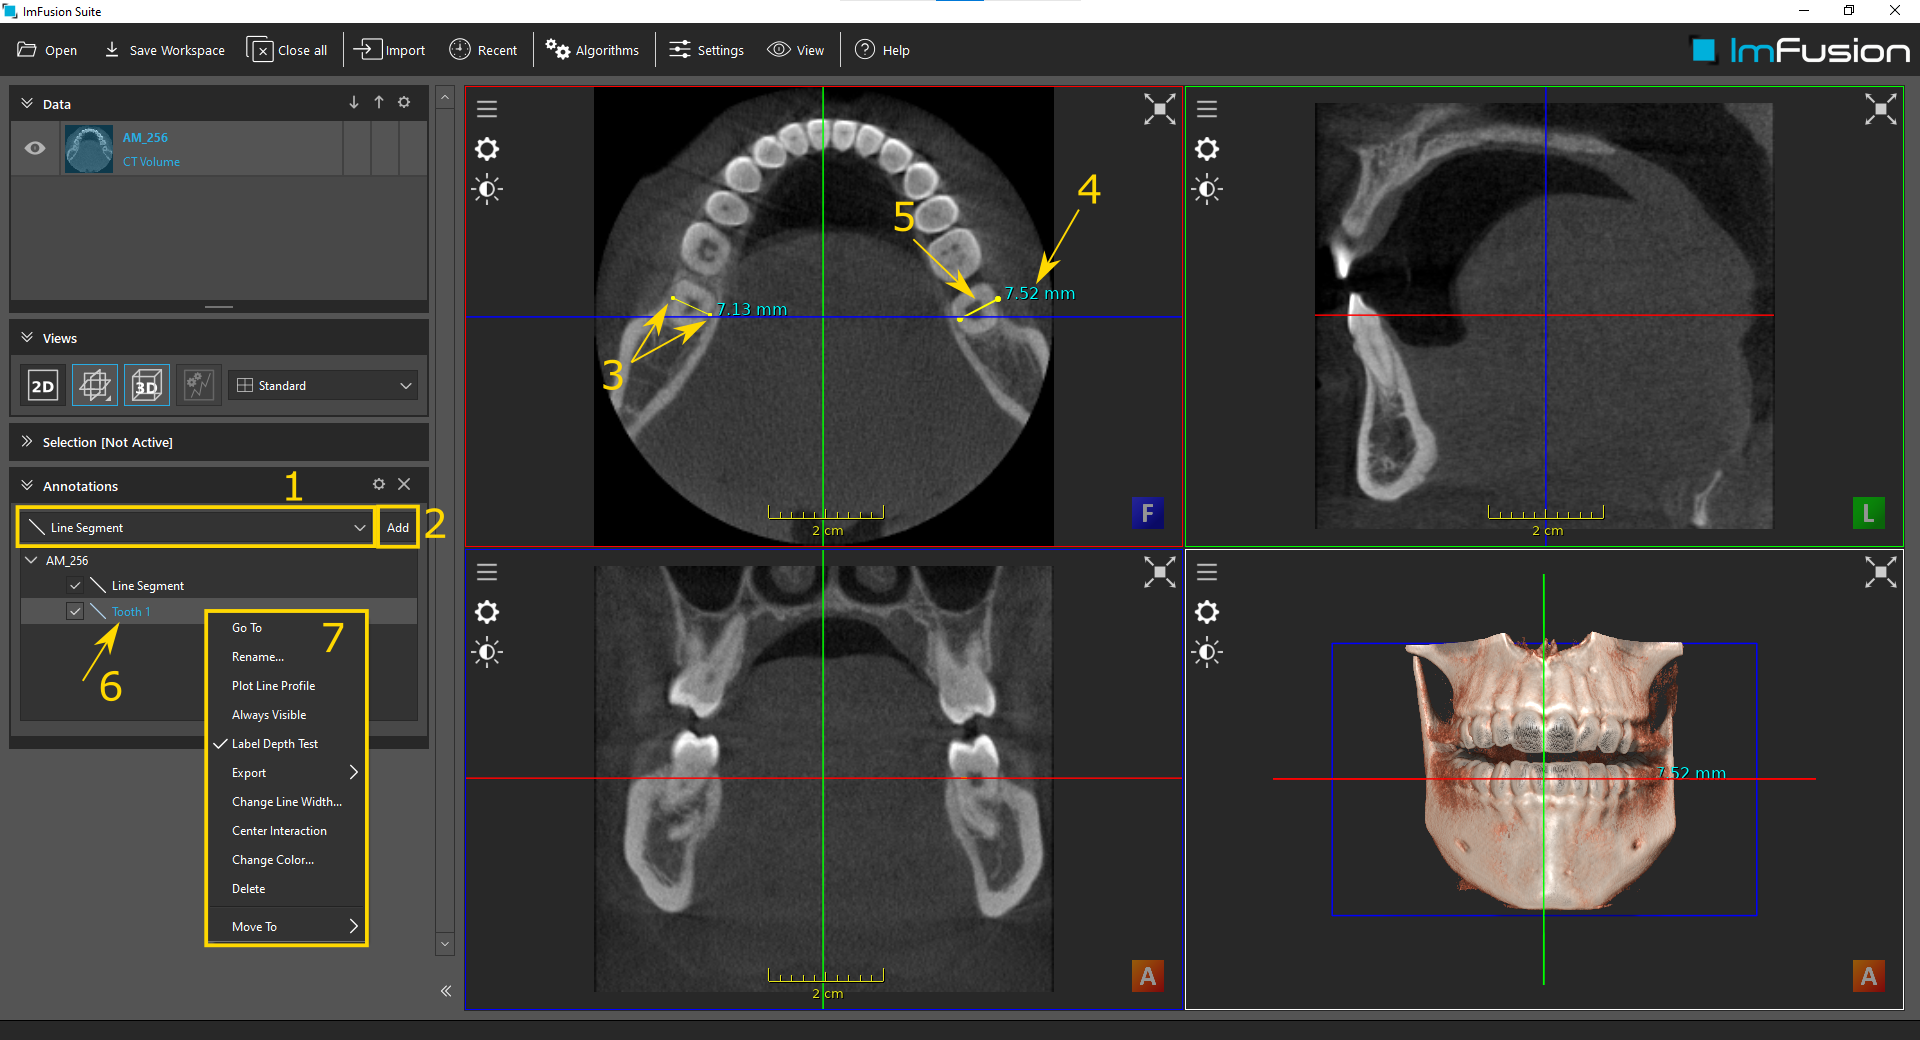Enable the 3D view icon
Screen dimensions: 1920x1040
click(147, 385)
